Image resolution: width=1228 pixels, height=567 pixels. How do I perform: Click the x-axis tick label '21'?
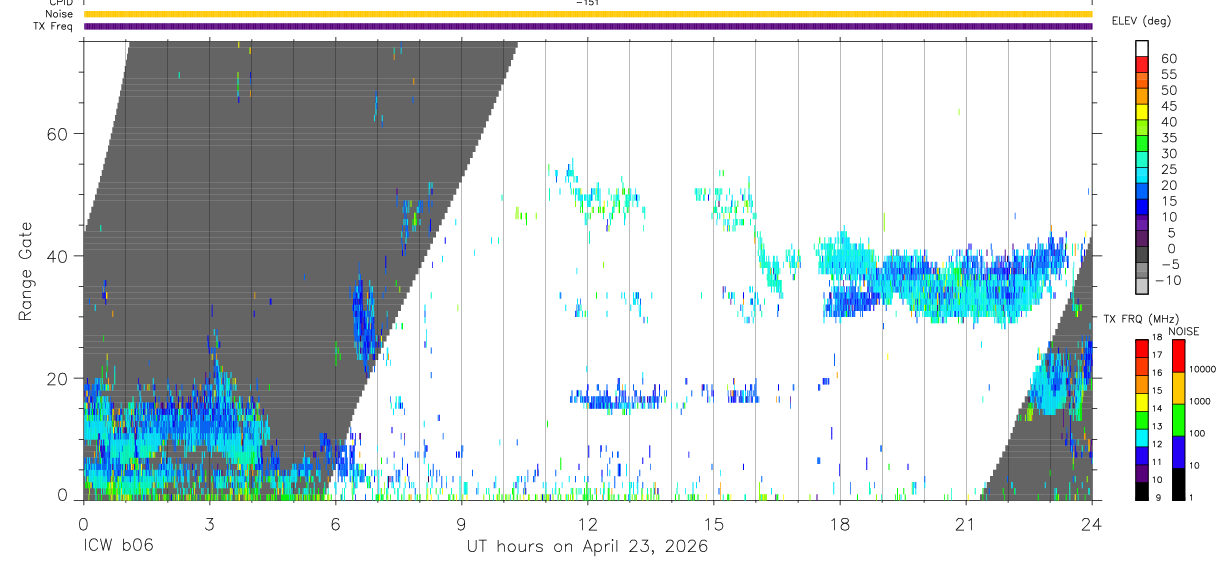click(x=965, y=523)
